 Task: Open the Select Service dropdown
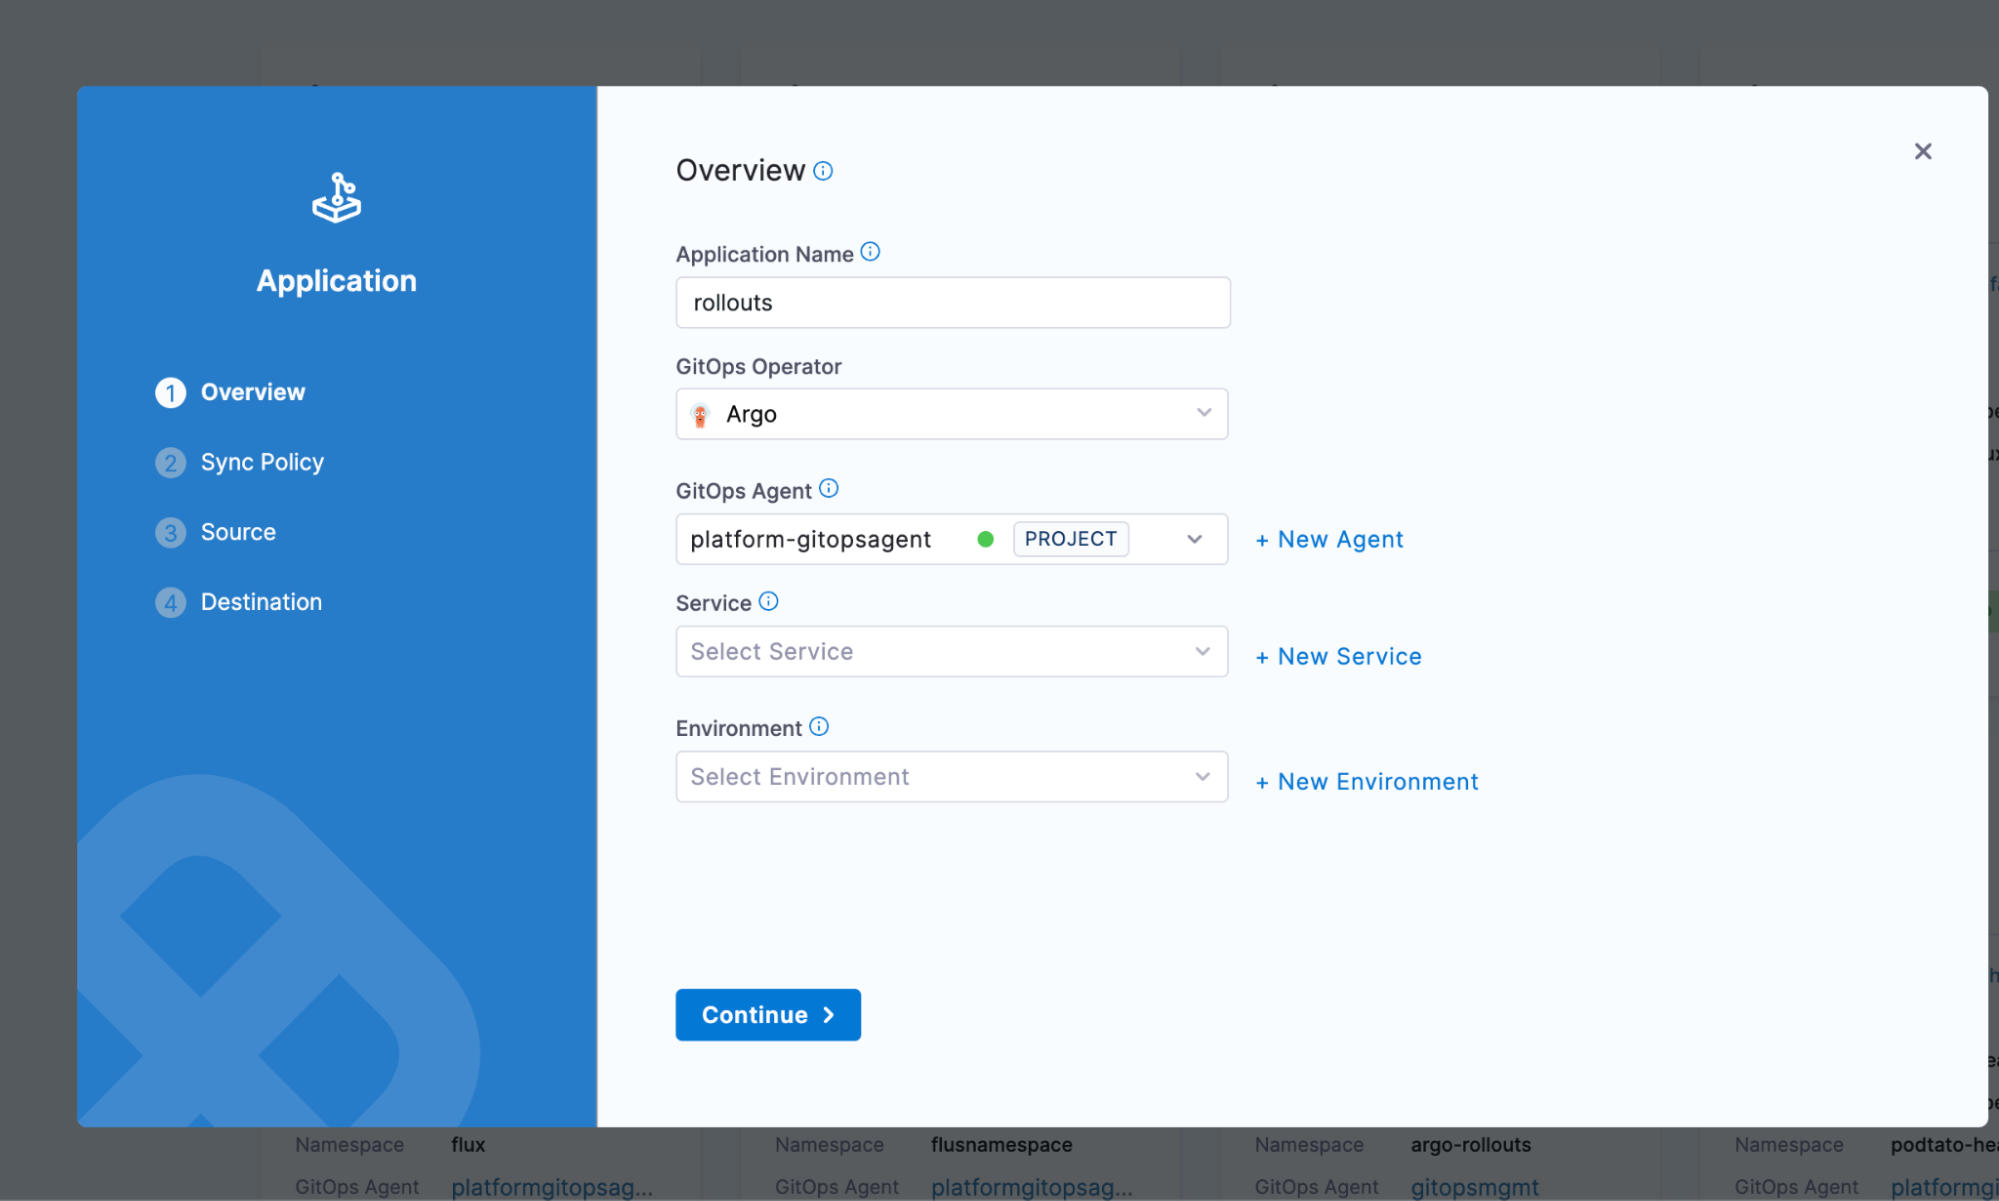tap(951, 651)
